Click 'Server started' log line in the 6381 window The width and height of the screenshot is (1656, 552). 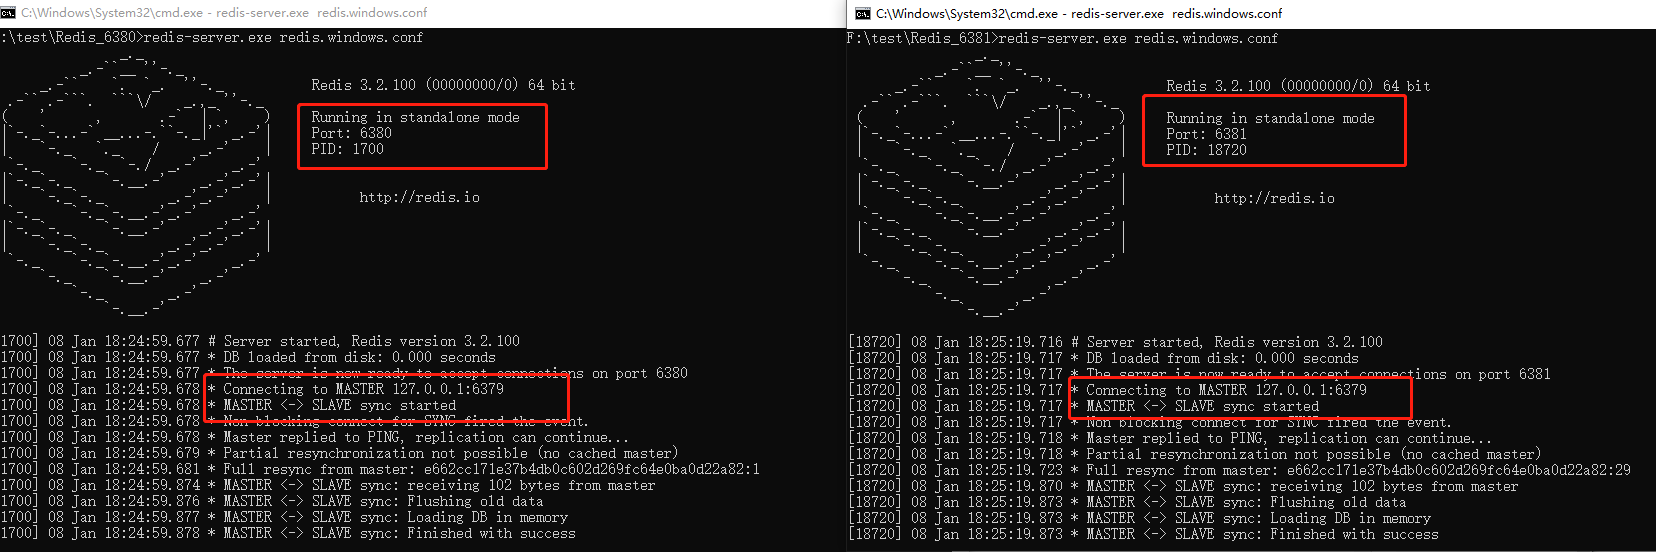(1116, 343)
